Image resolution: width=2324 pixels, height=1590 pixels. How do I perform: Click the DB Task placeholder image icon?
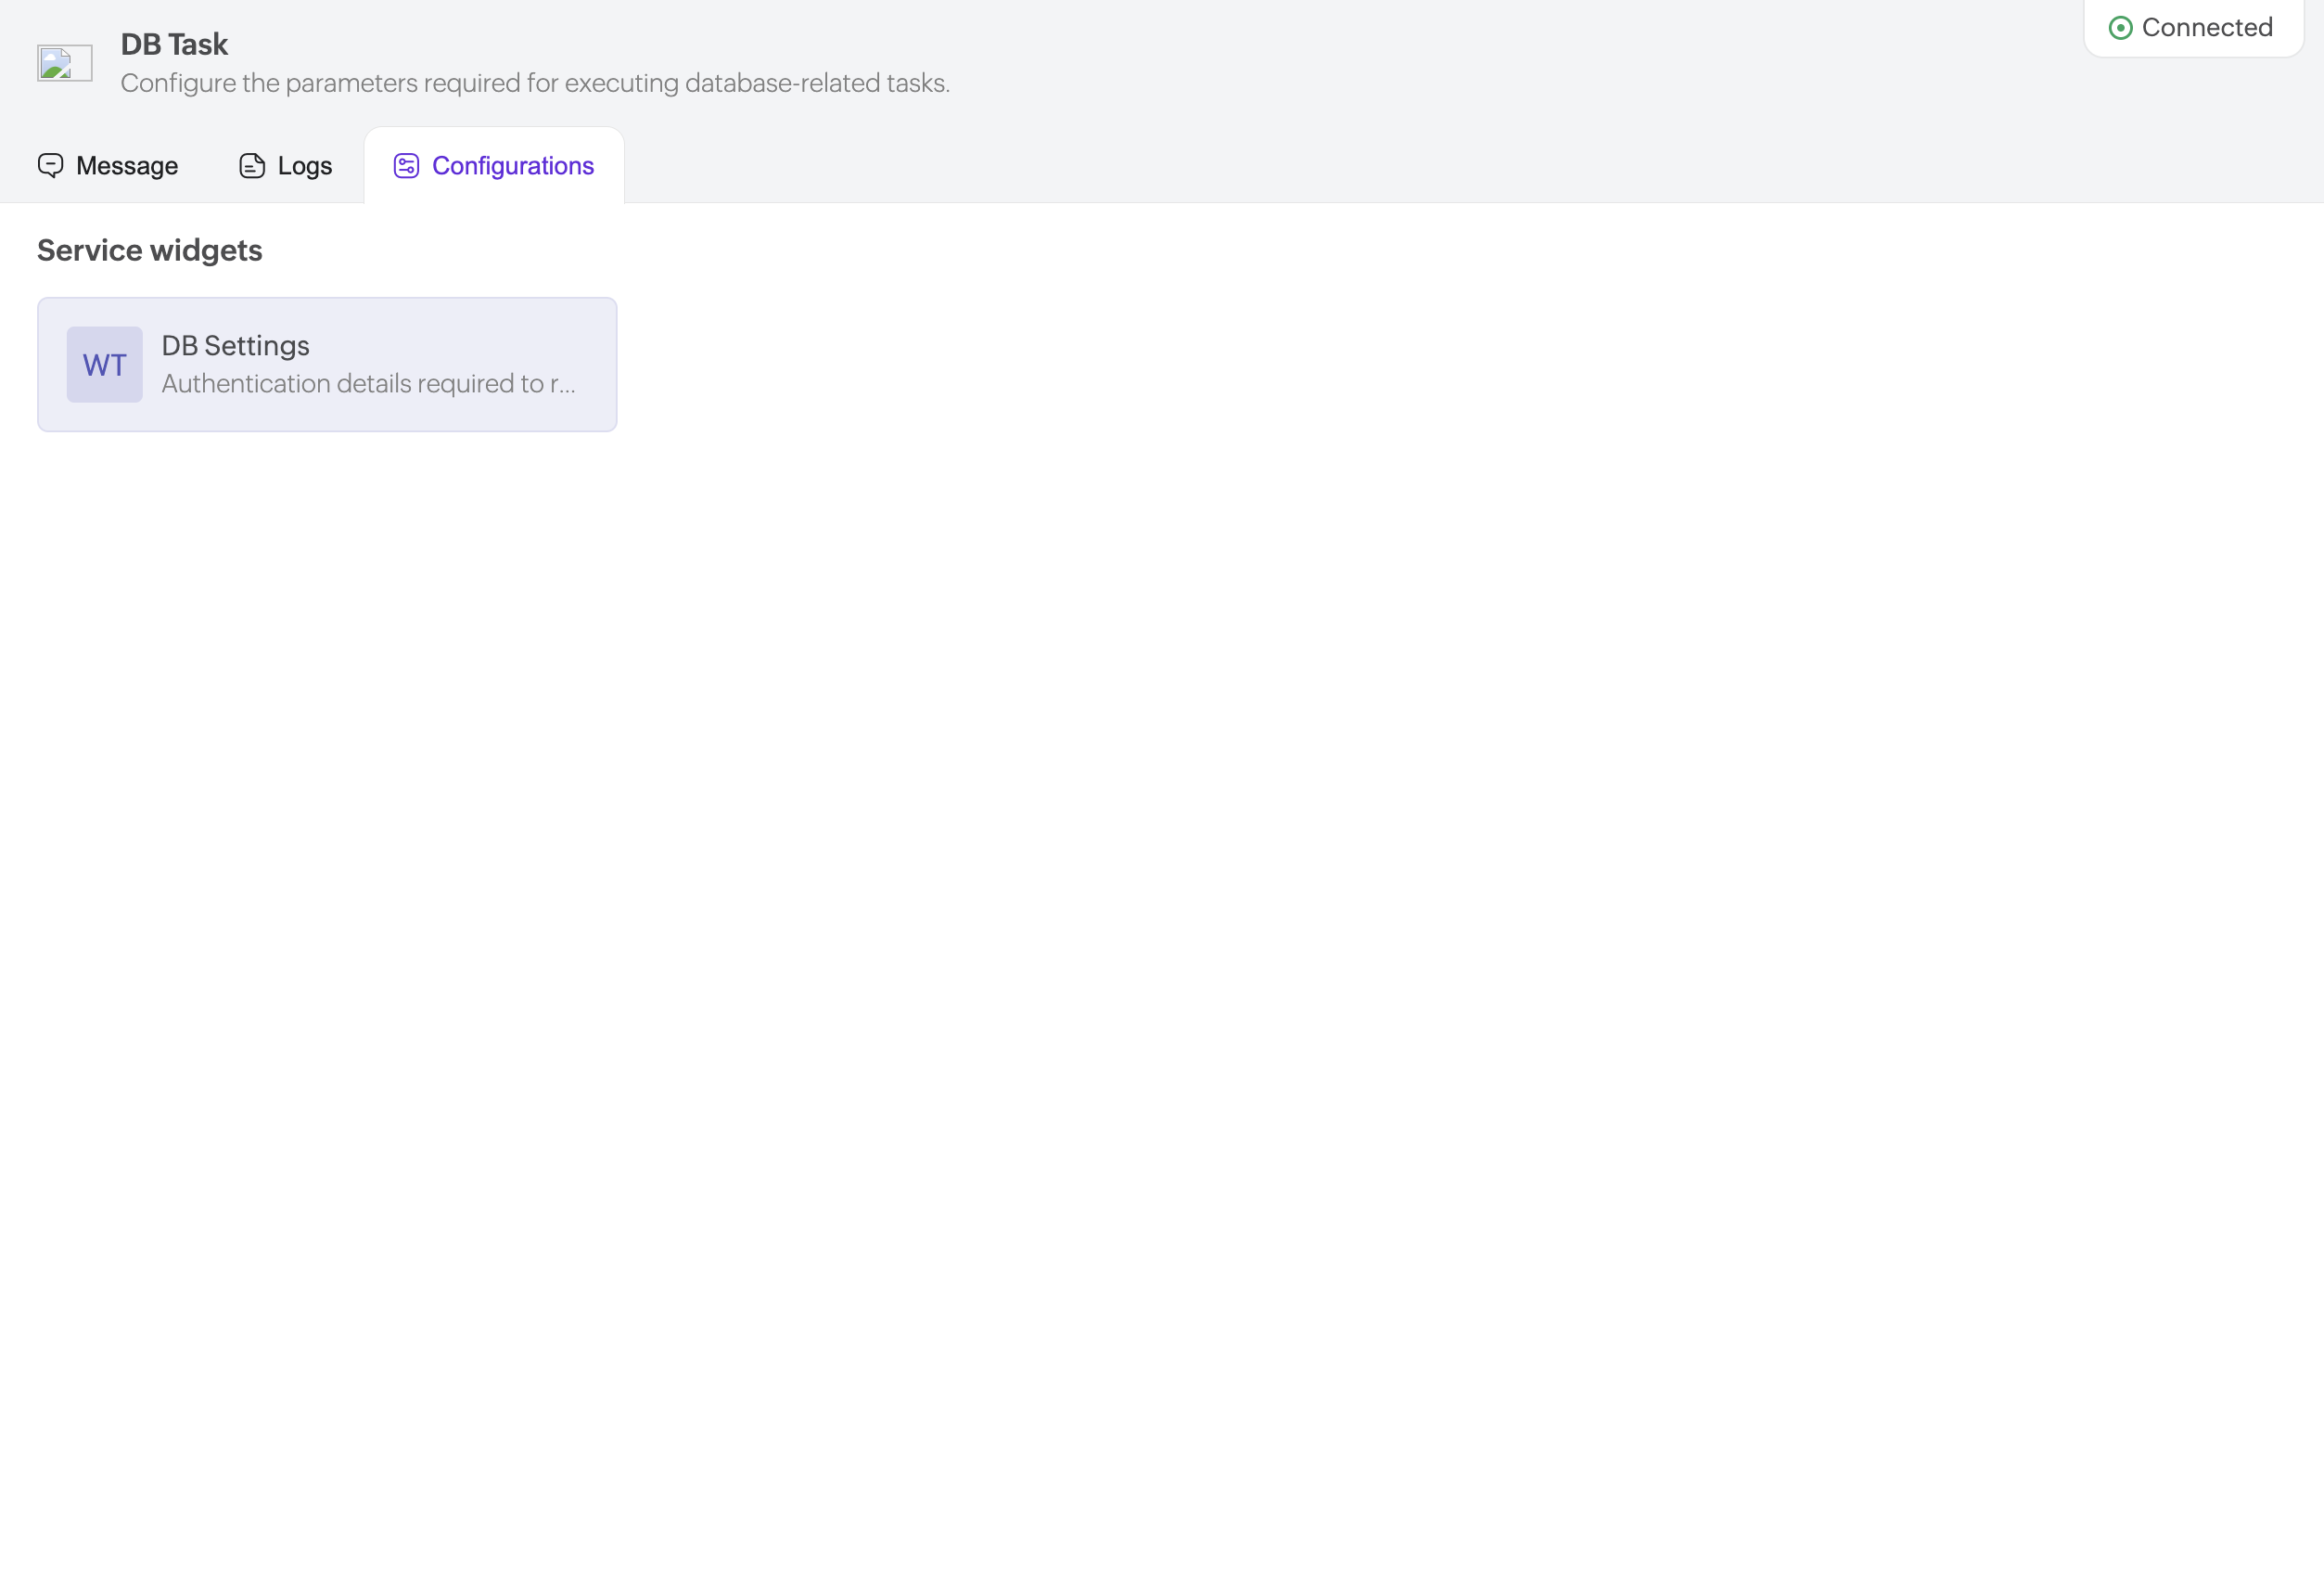coord(64,63)
